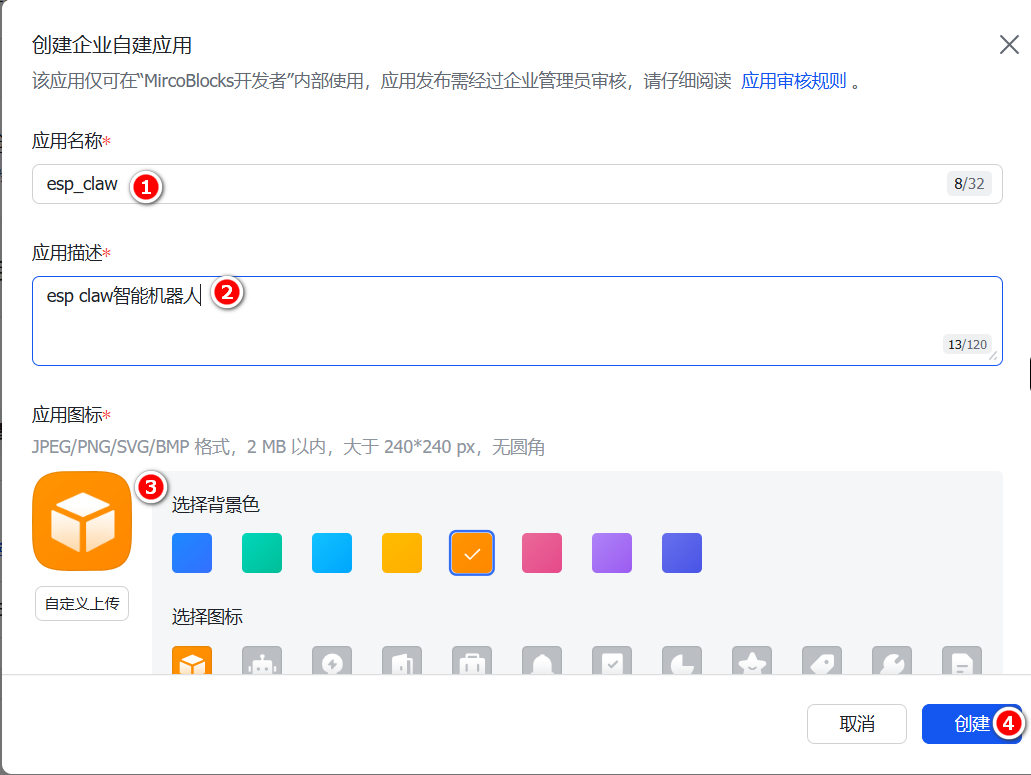This screenshot has width=1031, height=775.
Task: Choose the blue background color
Action: 192,553
